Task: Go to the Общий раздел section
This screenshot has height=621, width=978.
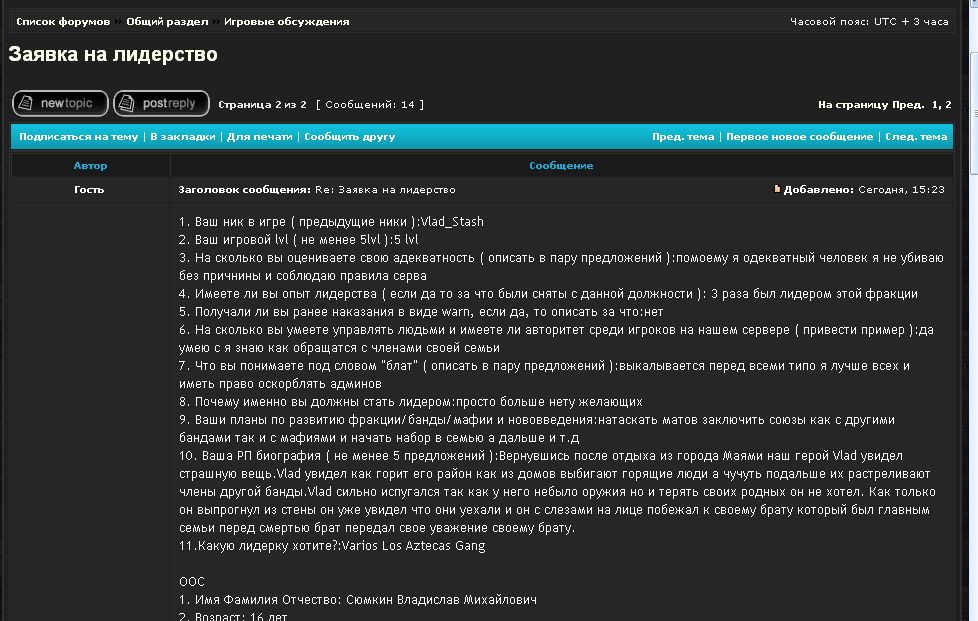Action: [x=167, y=21]
